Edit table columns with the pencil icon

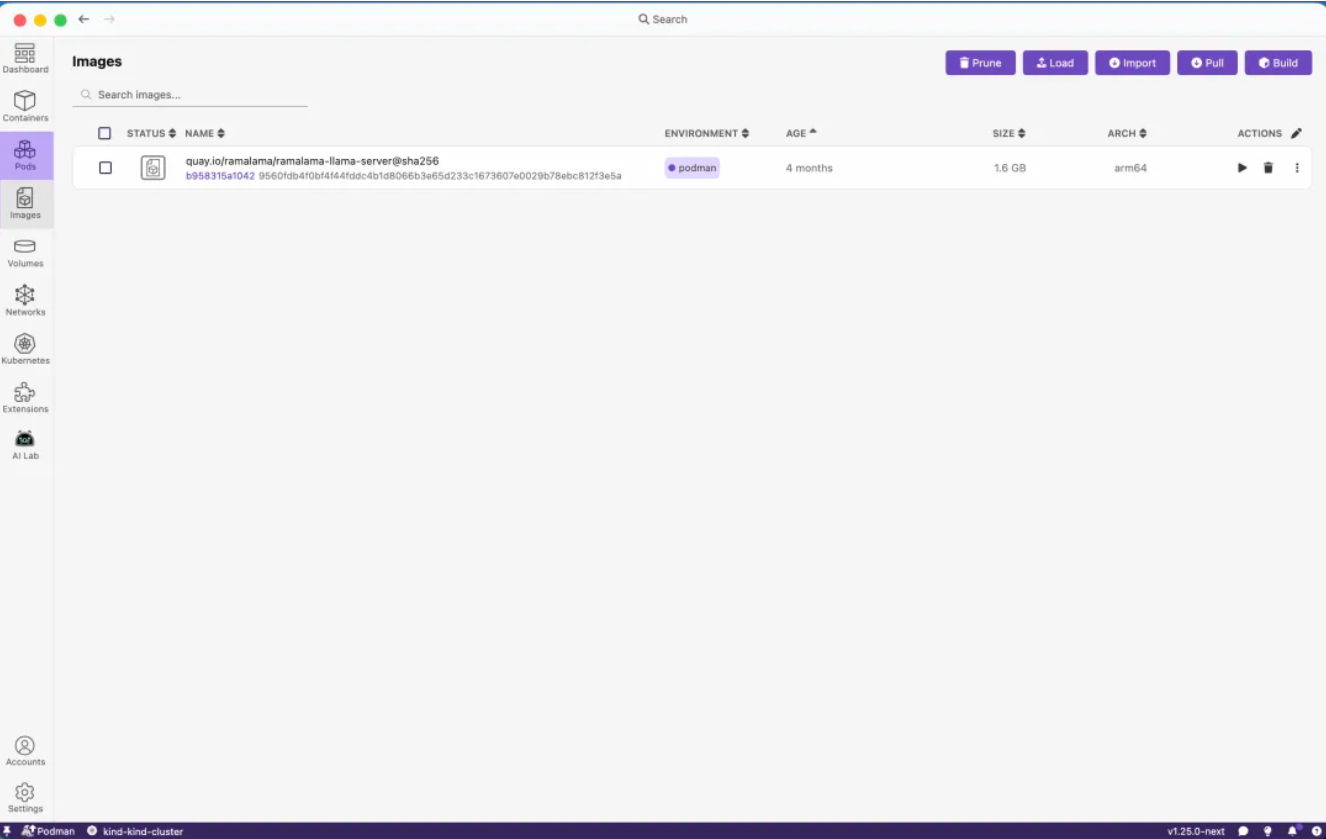(x=1296, y=133)
